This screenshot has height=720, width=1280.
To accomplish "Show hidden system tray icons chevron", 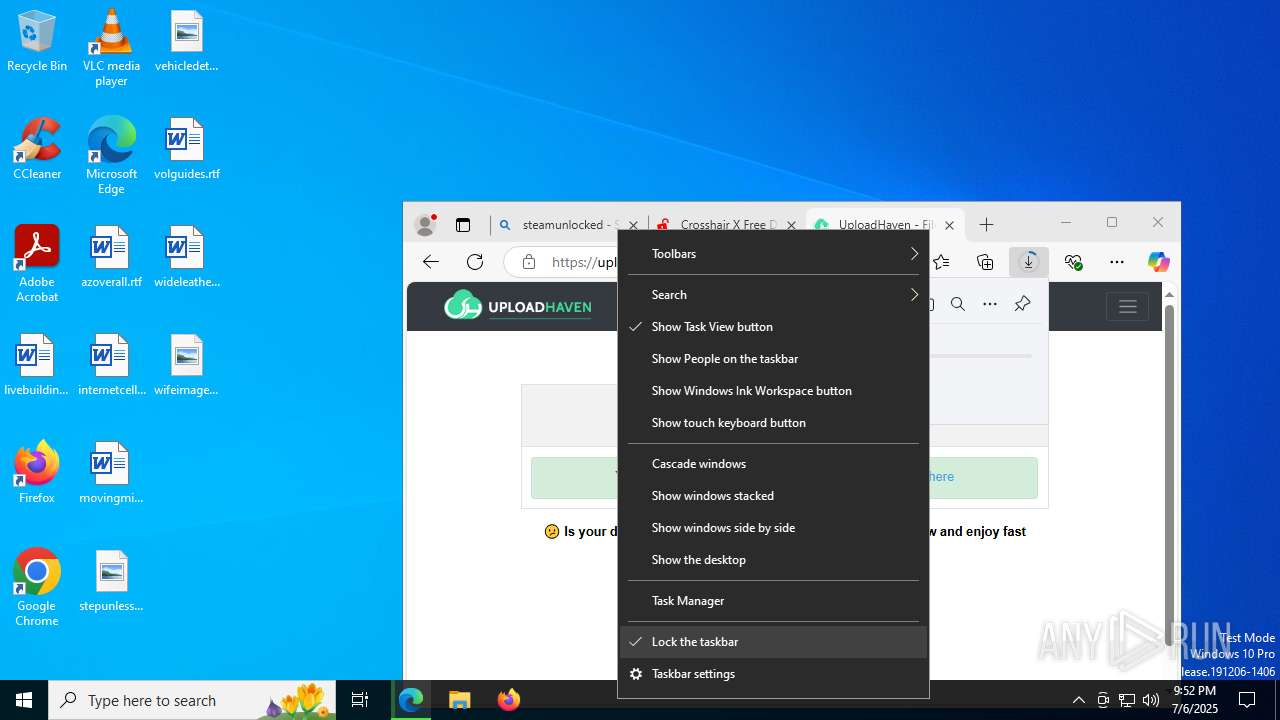I will coord(1078,700).
